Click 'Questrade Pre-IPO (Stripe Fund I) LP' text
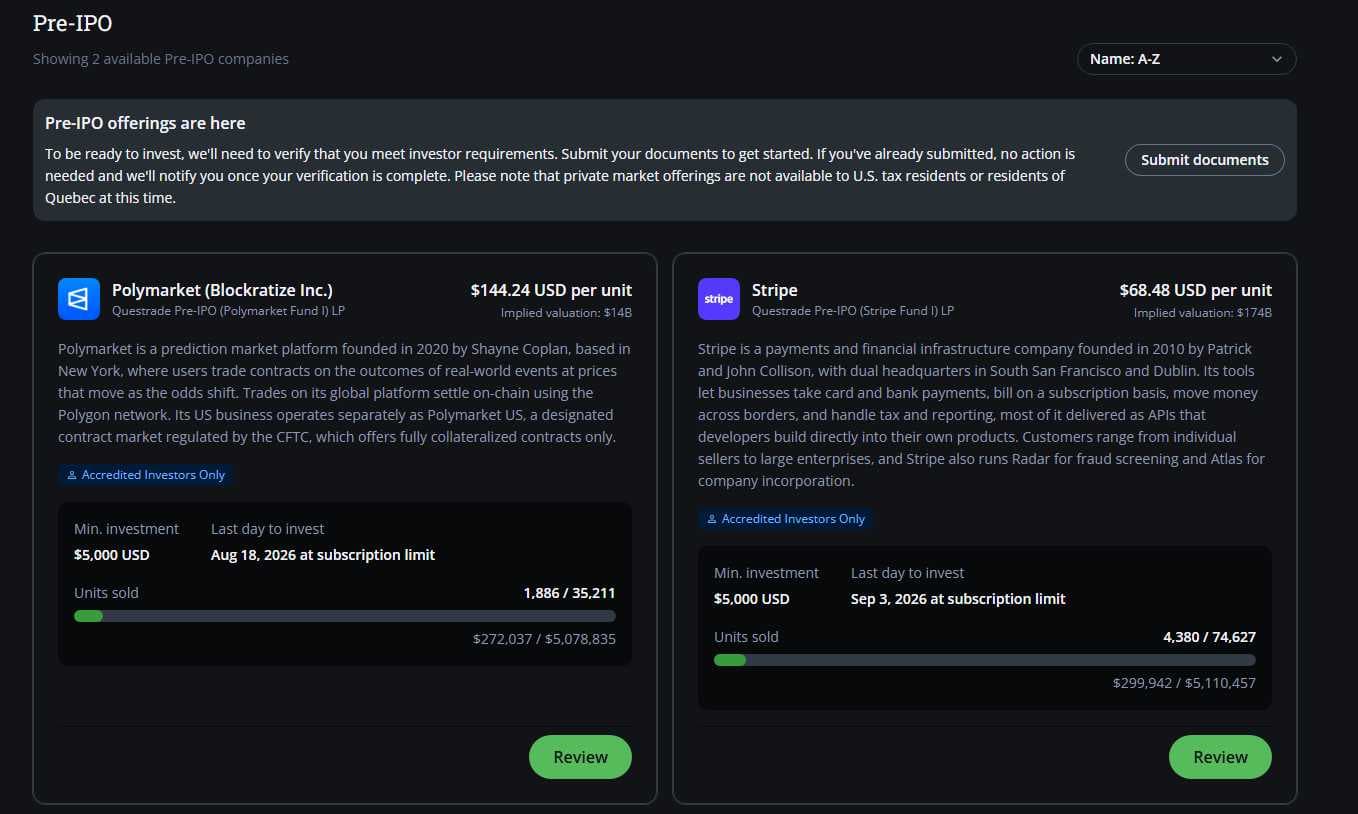The image size is (1358, 814). pos(853,311)
